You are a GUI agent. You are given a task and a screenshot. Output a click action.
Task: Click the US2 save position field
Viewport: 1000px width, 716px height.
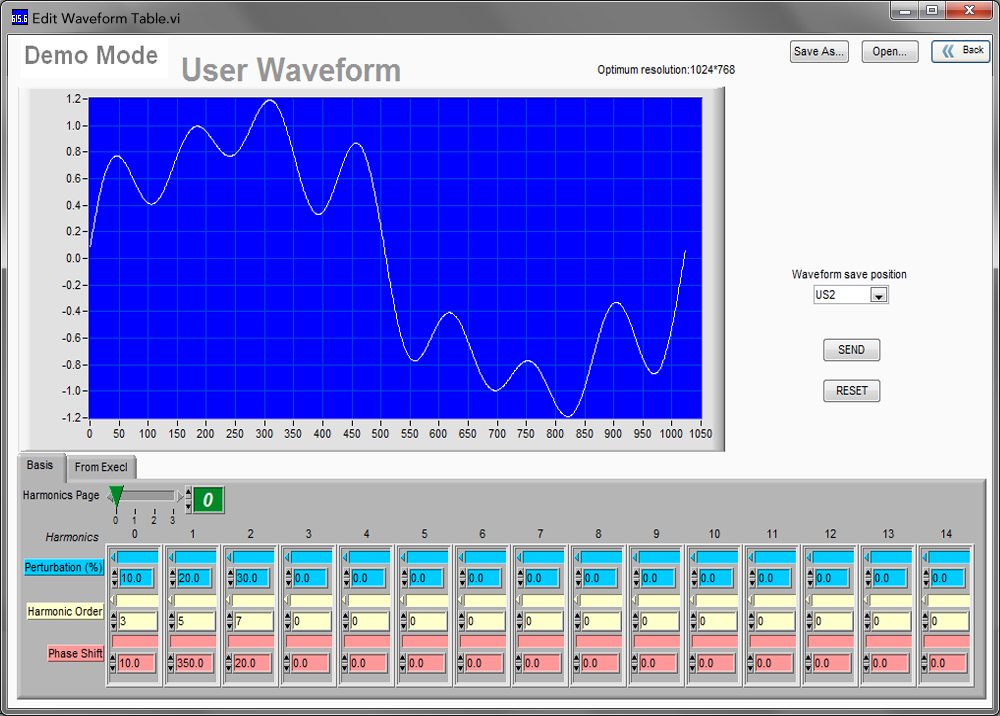click(842, 295)
